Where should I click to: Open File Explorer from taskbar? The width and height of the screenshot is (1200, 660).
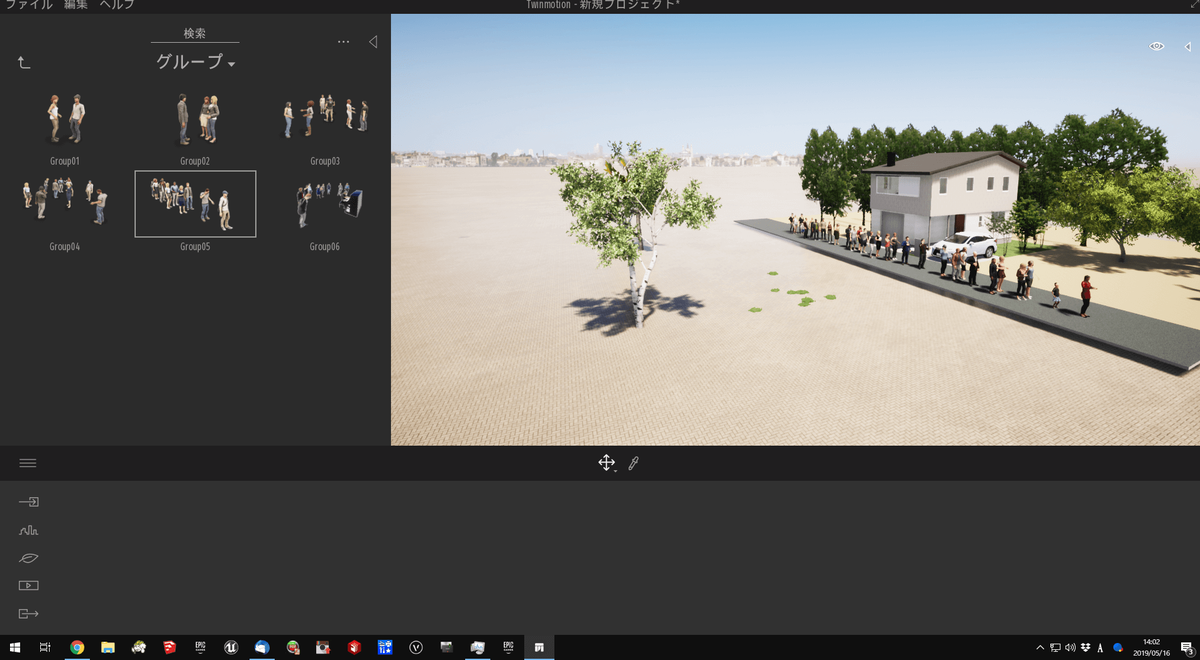[107, 647]
